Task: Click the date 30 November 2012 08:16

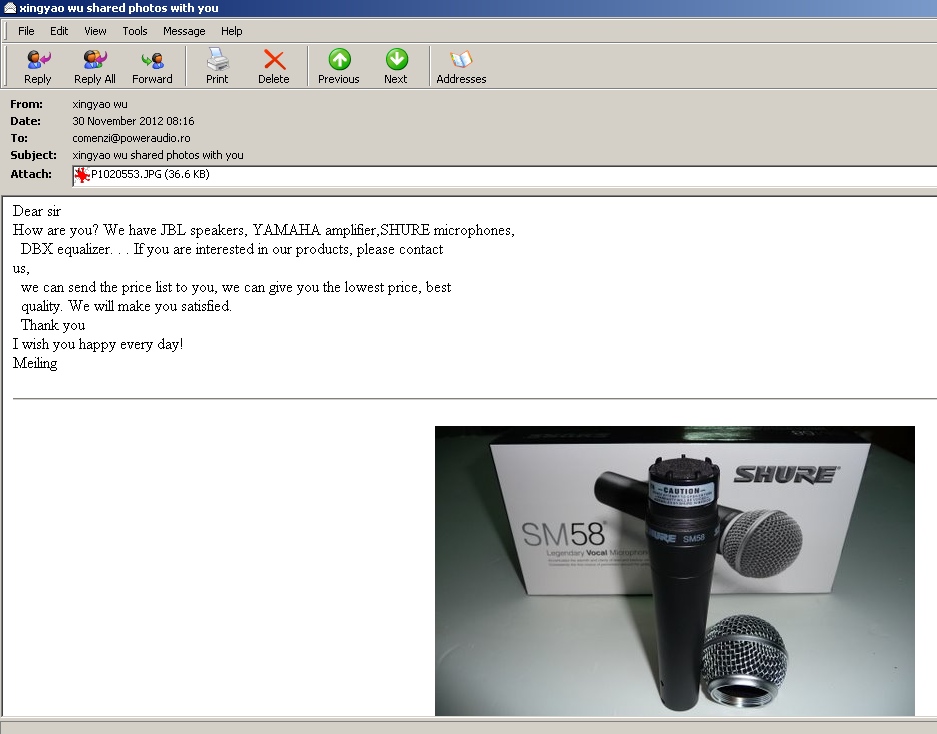Action: 133,121
